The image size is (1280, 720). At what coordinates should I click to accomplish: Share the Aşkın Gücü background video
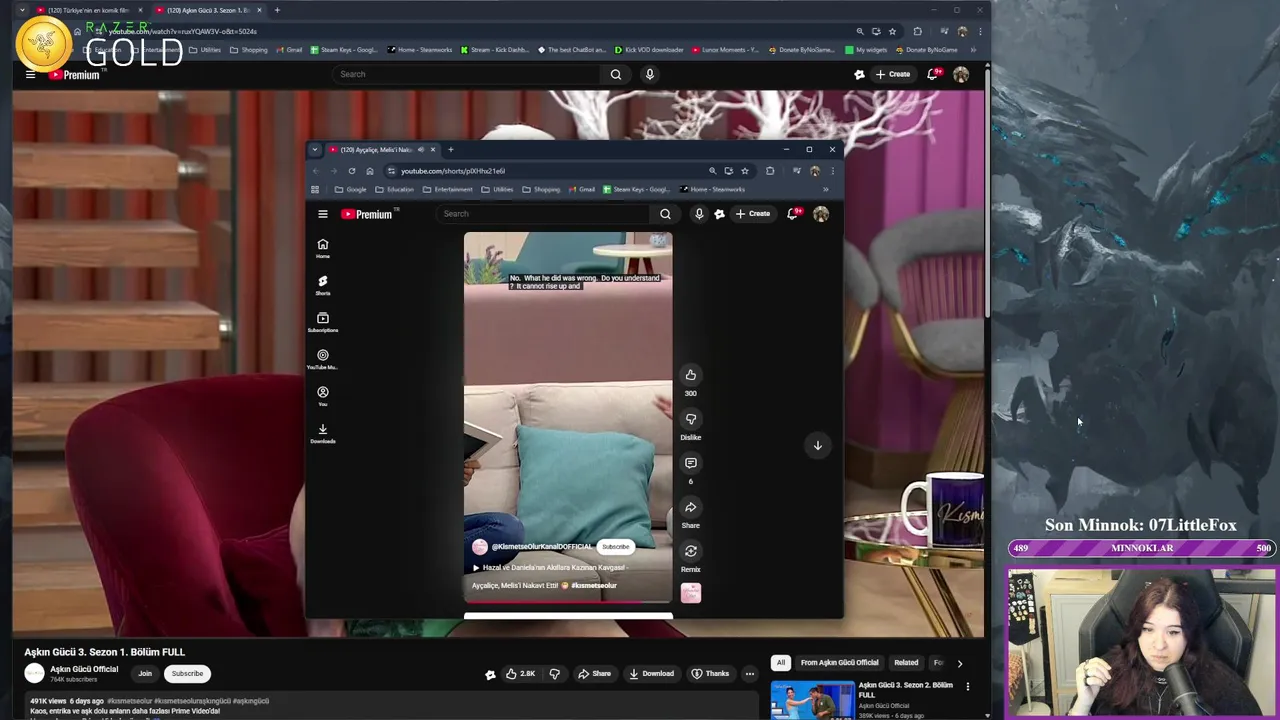tap(594, 674)
